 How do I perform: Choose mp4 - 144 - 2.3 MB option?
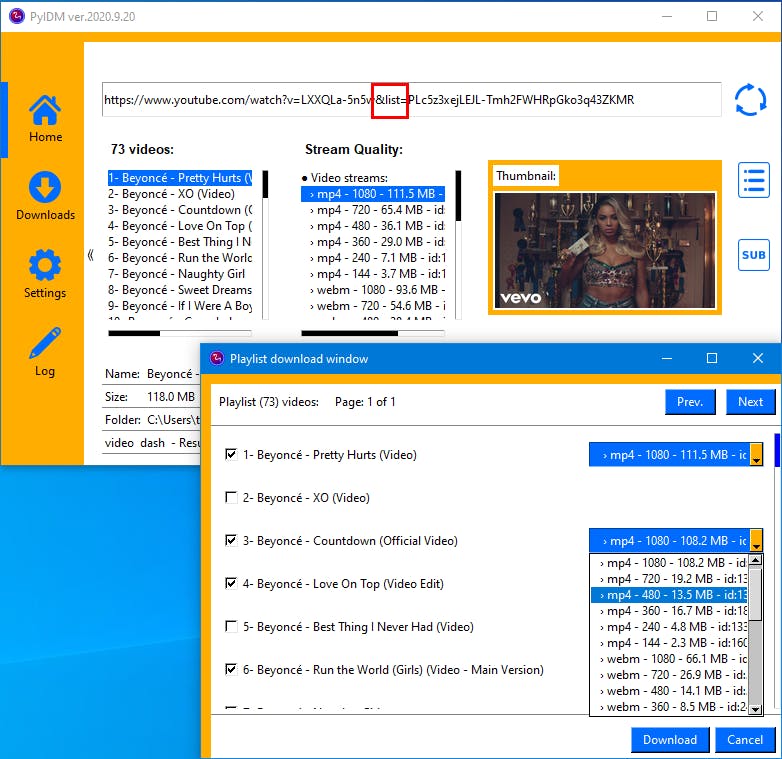(669, 642)
